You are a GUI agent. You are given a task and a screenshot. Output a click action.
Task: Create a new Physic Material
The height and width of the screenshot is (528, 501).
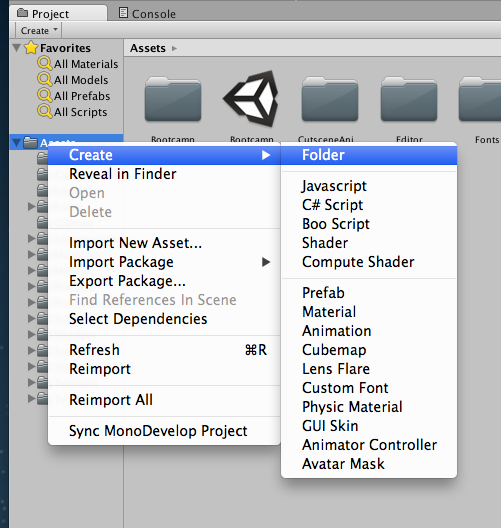click(369, 407)
